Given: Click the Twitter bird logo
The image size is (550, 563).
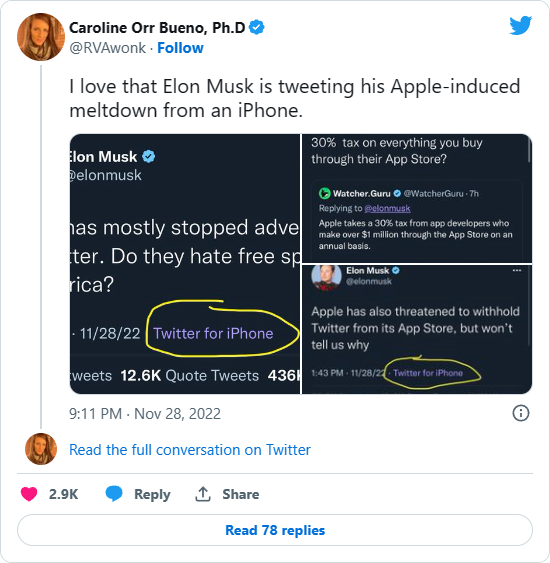Looking at the screenshot, I should [521, 25].
